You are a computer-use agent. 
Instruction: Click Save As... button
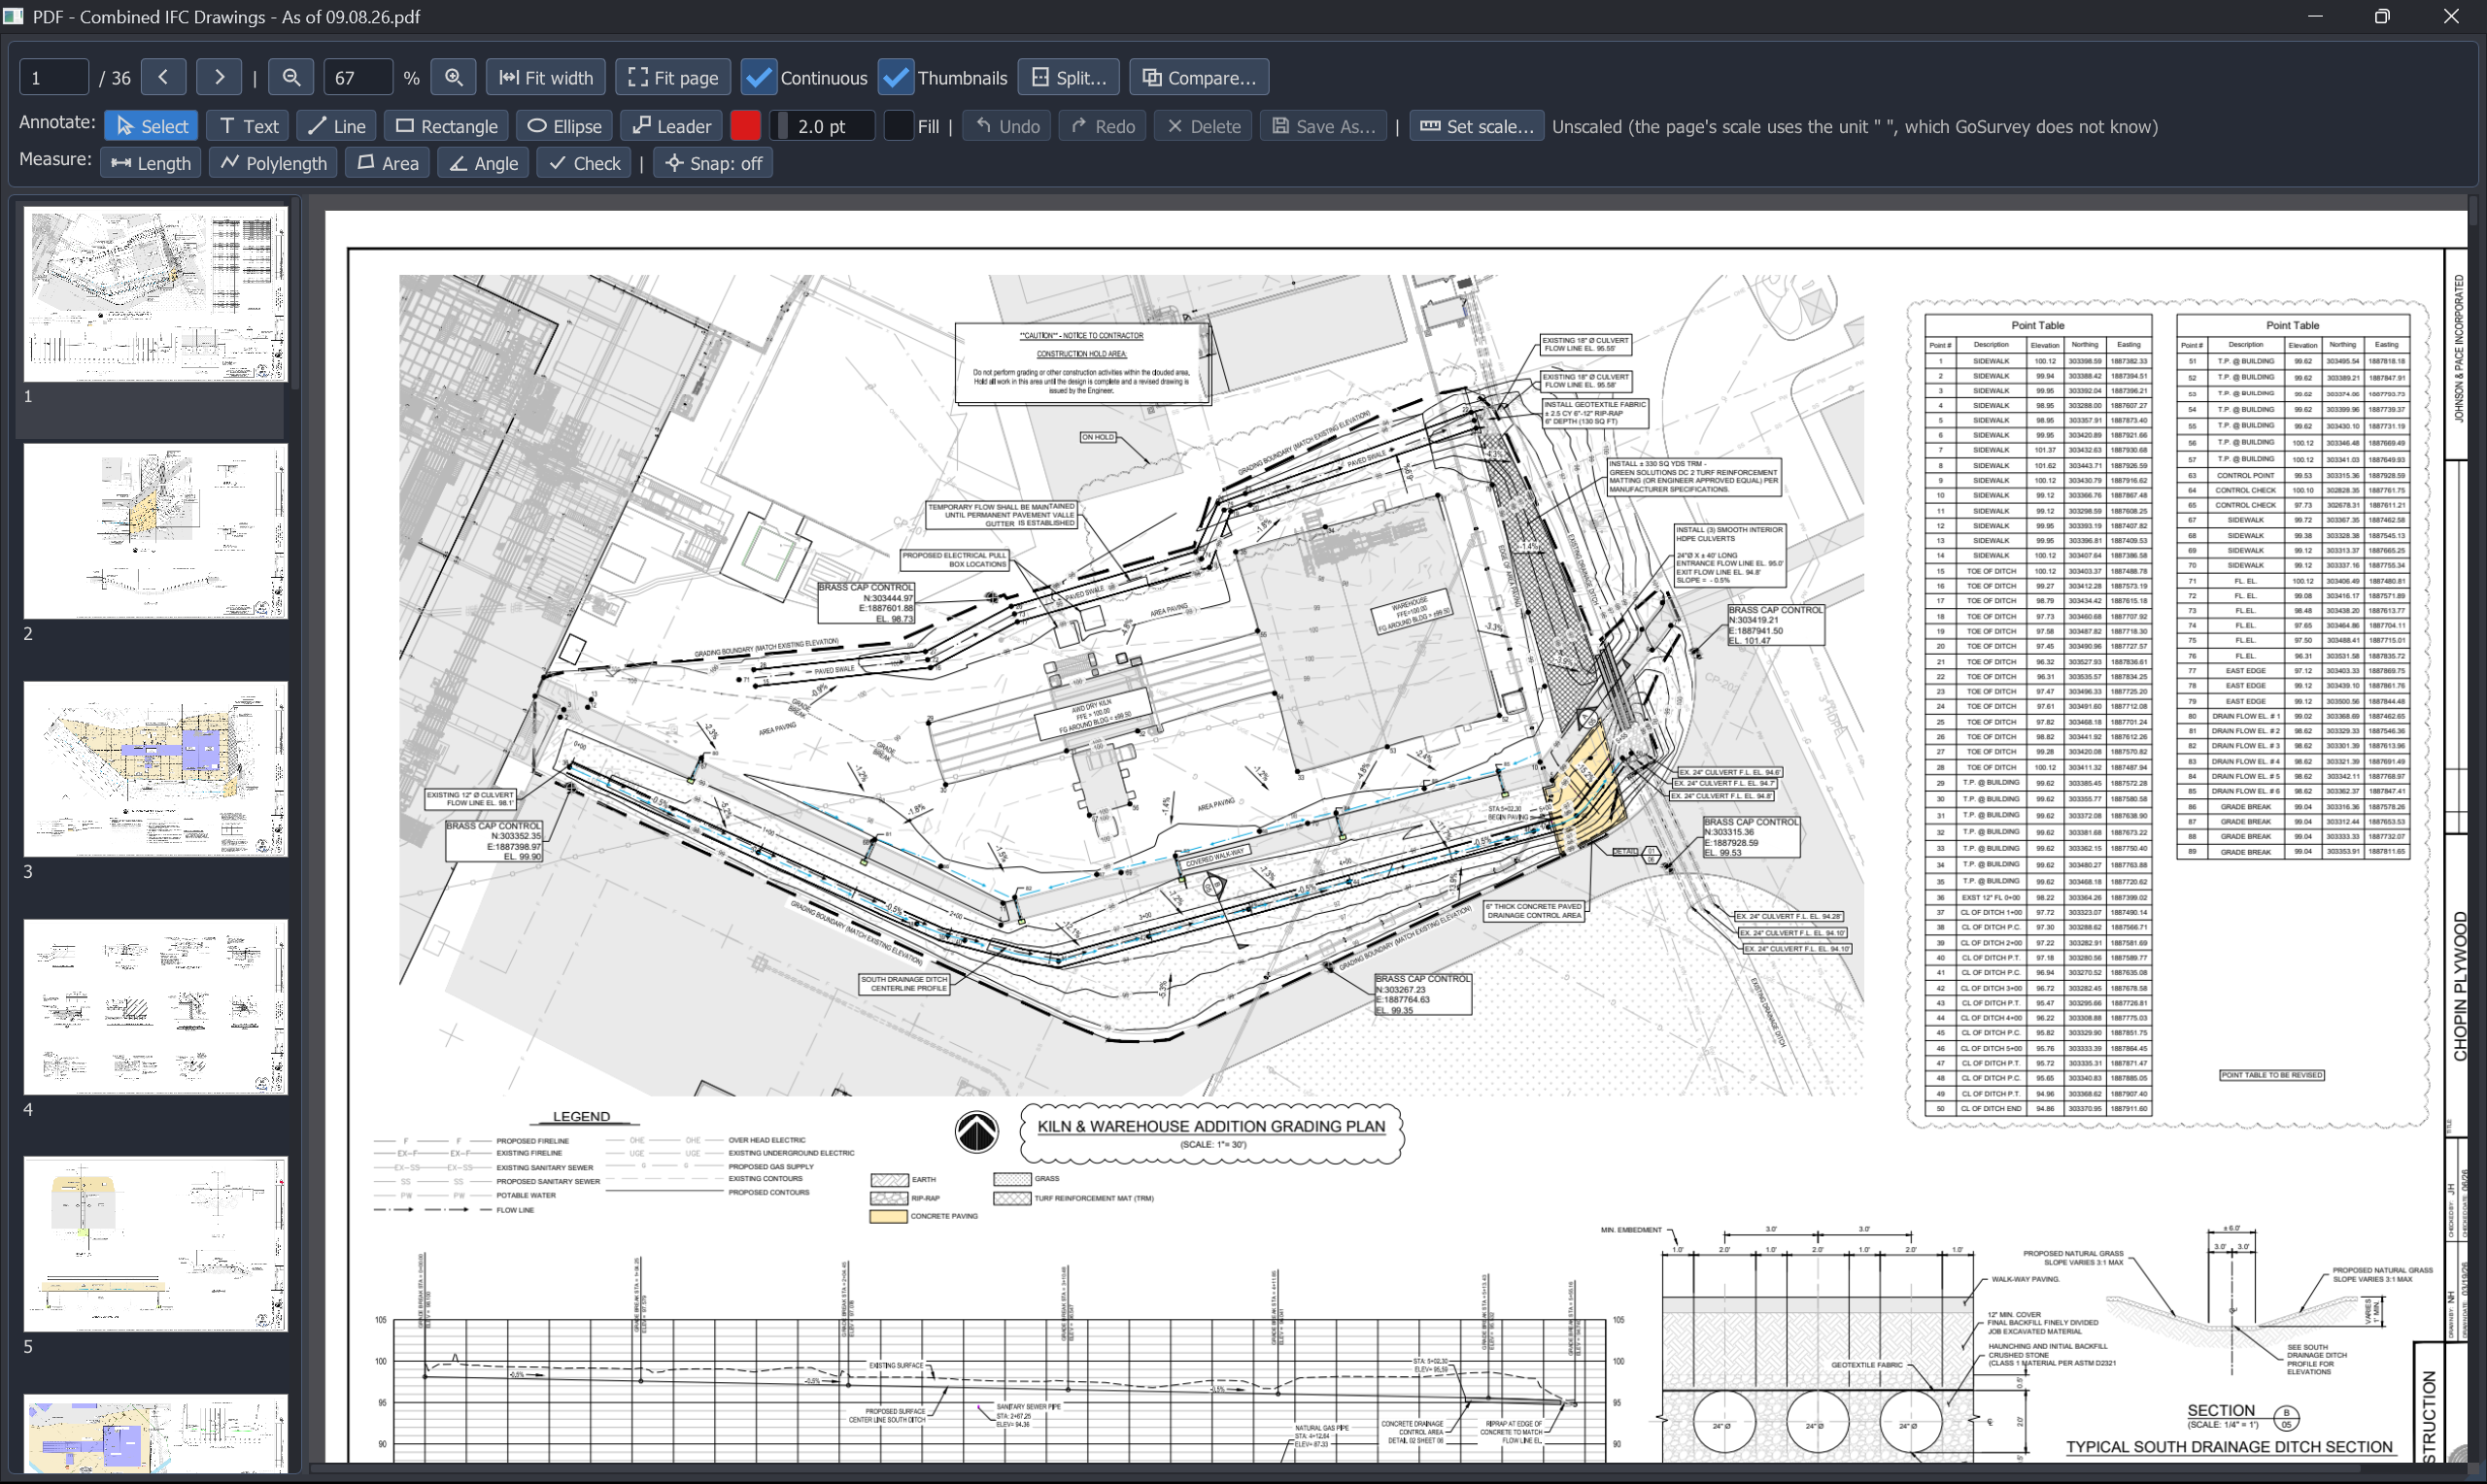pyautogui.click(x=1324, y=126)
